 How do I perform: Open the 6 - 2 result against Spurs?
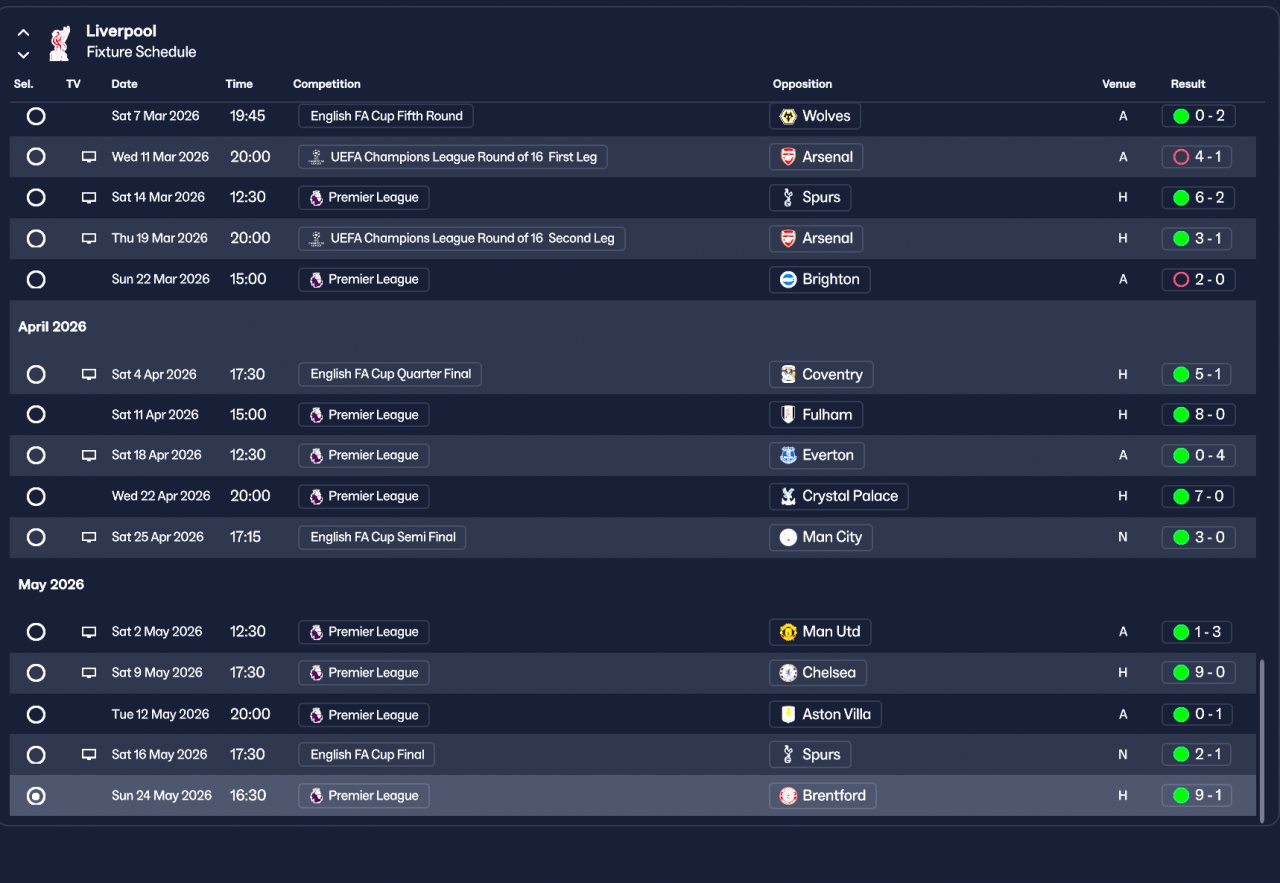(x=1198, y=198)
